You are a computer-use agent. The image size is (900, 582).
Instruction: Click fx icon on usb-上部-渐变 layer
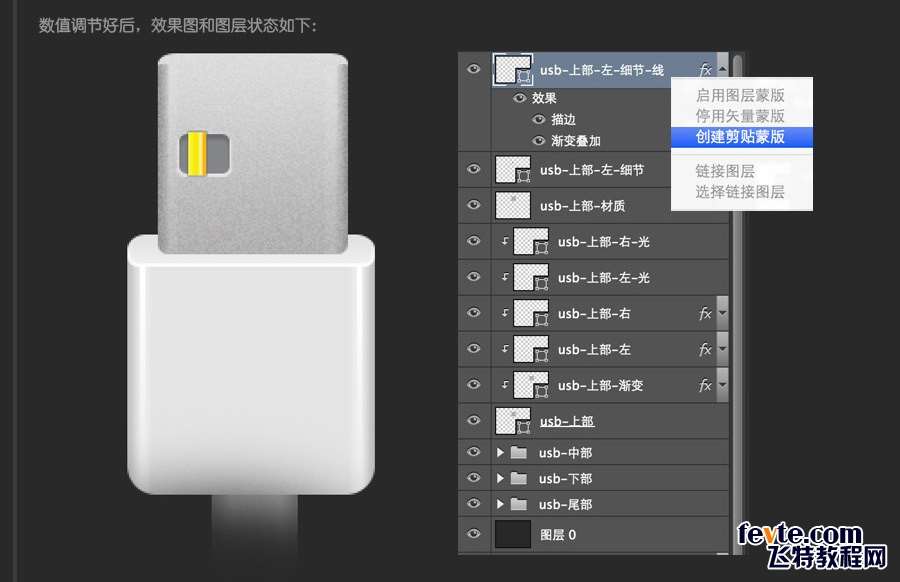pyautogui.click(x=705, y=385)
